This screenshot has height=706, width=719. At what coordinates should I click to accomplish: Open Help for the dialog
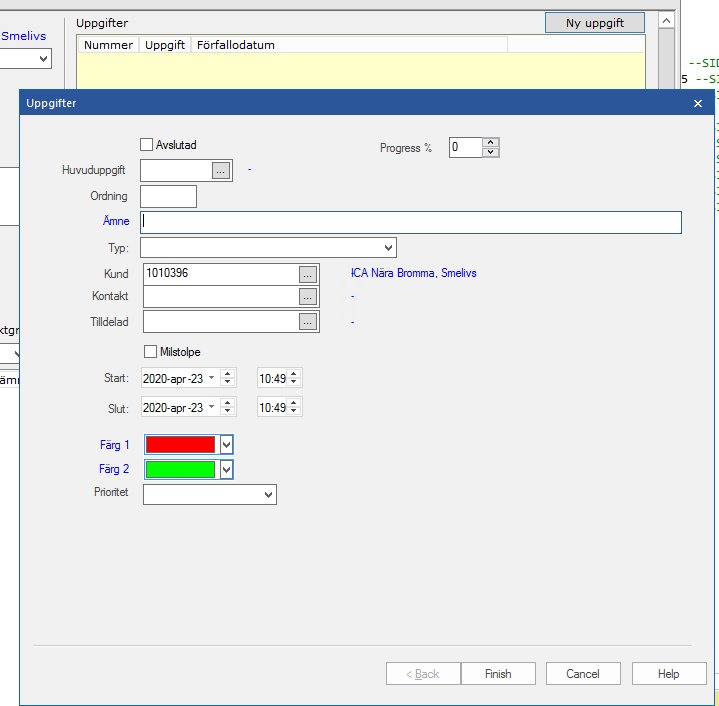(669, 673)
